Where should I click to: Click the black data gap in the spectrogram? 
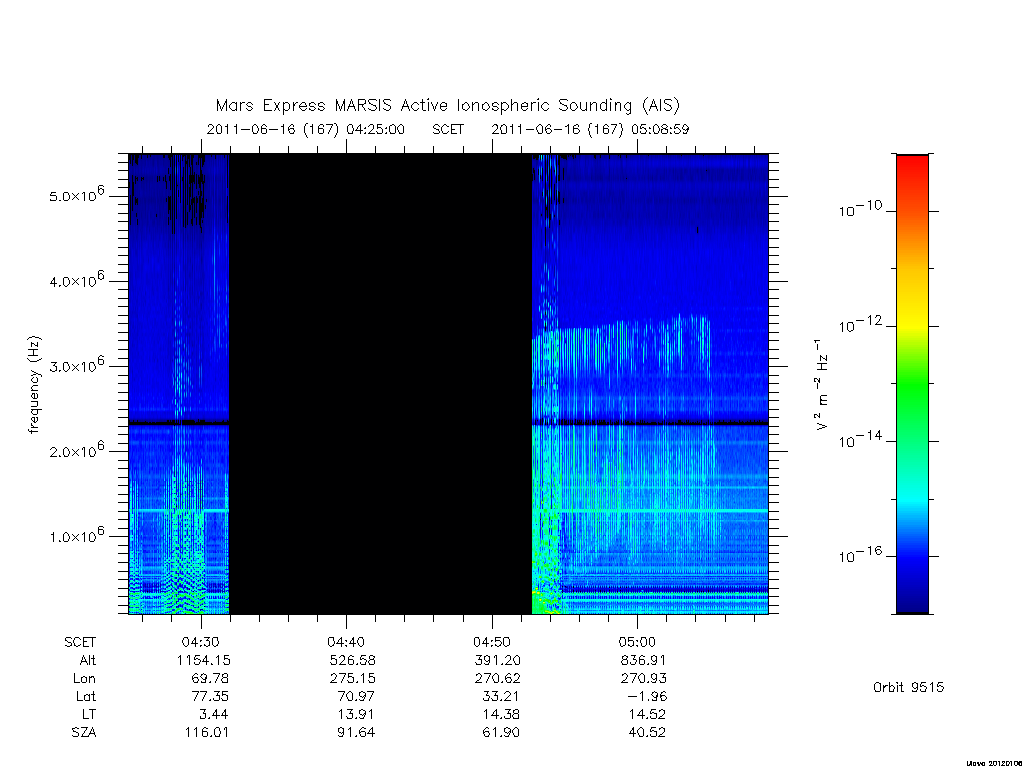pos(381,384)
